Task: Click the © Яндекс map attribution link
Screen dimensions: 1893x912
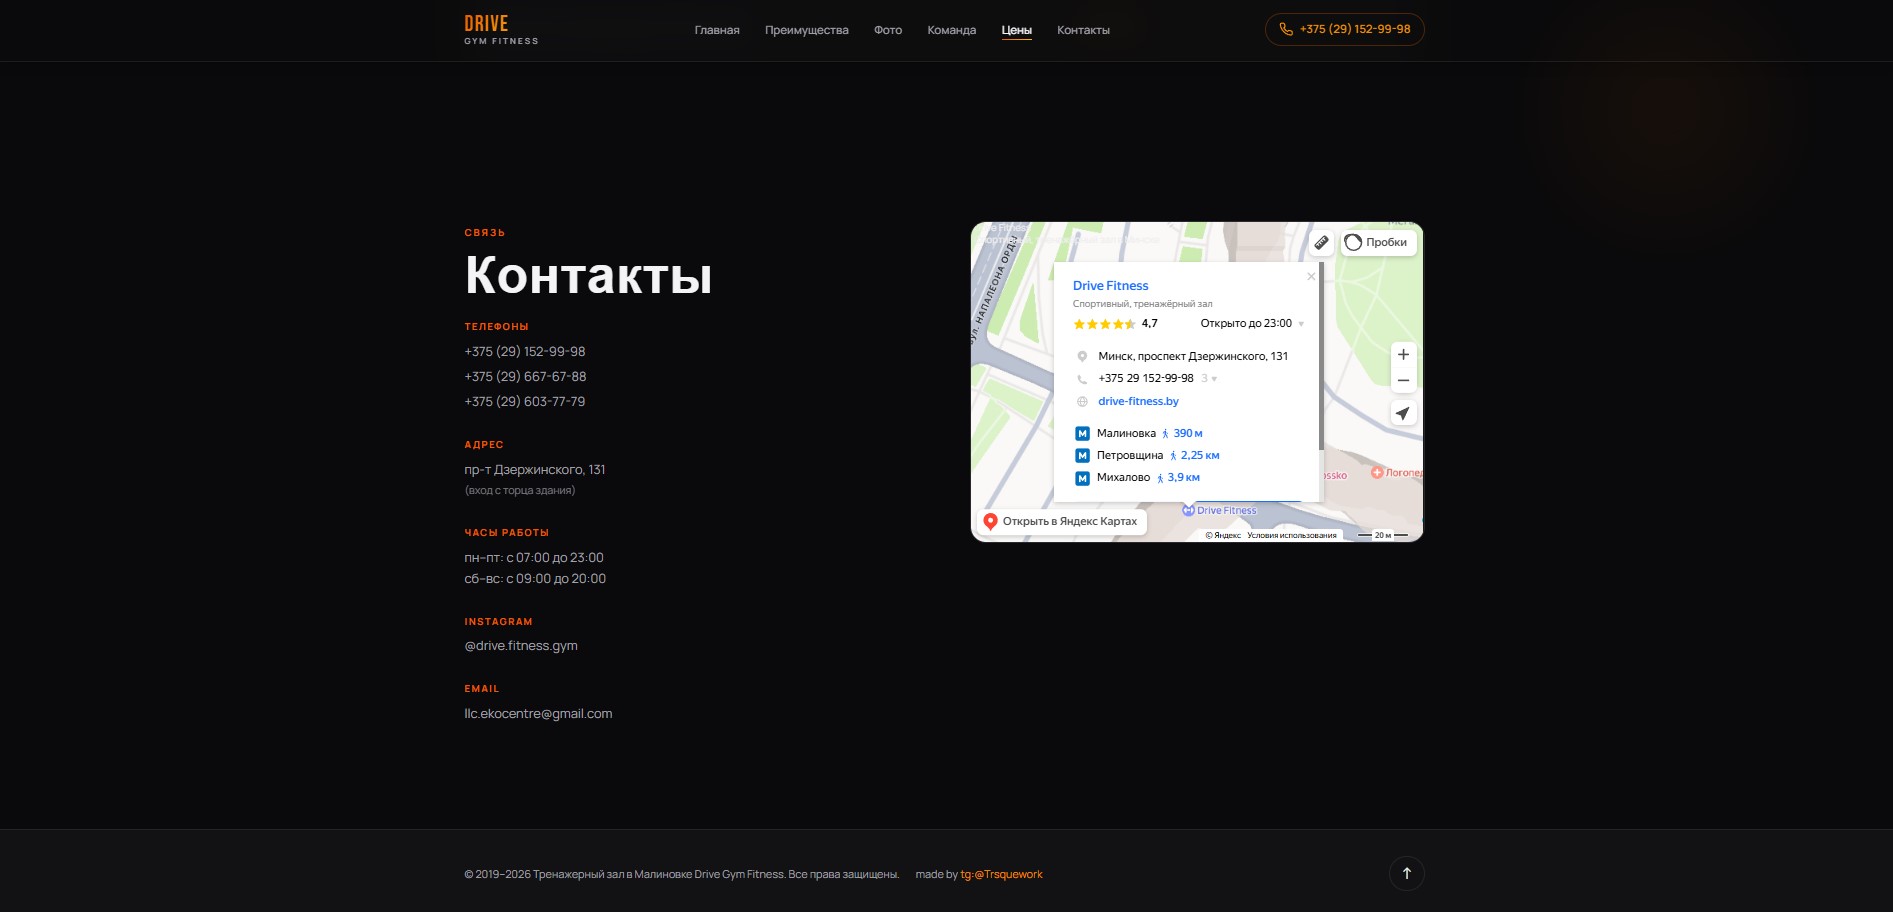Action: point(1223,536)
